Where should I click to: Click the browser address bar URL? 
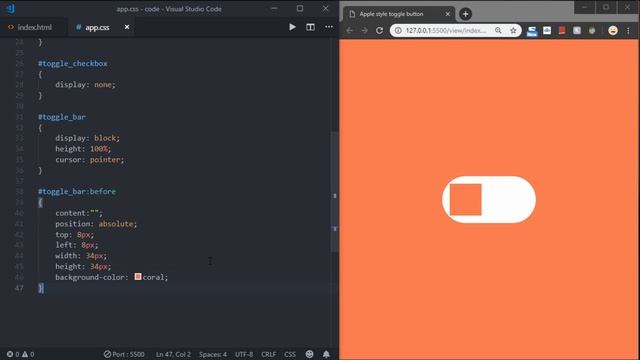point(446,31)
